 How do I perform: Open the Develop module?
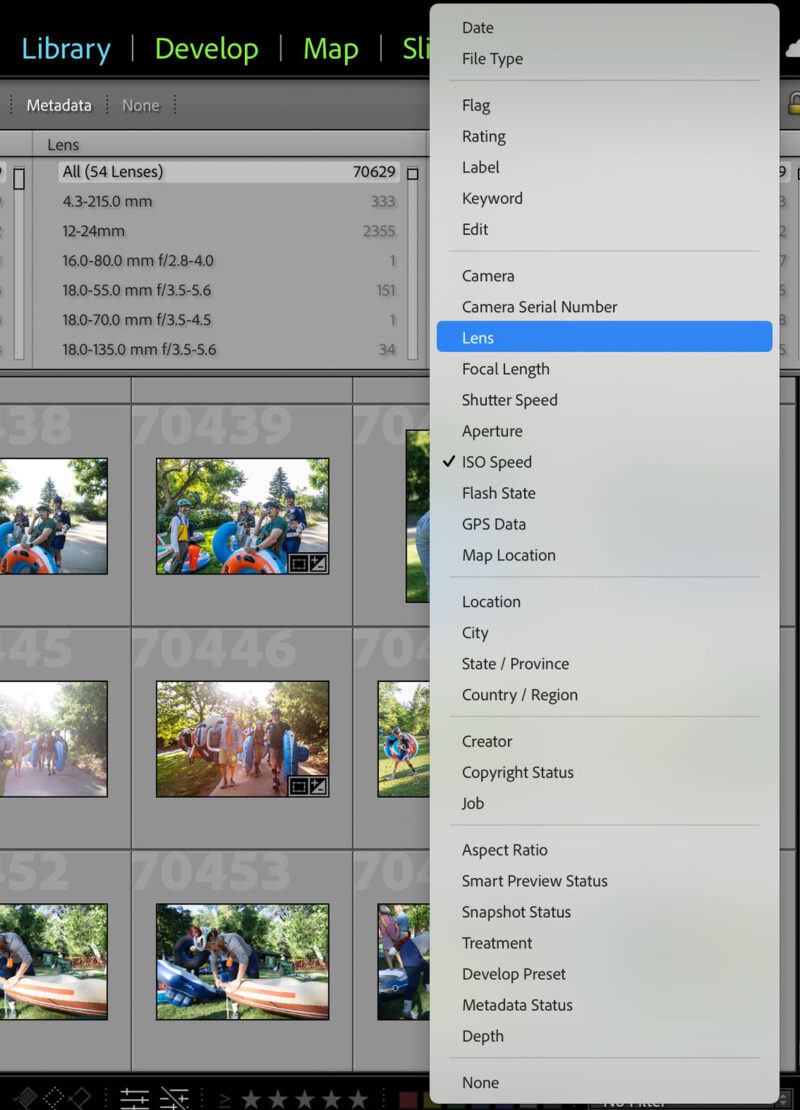tap(206, 49)
